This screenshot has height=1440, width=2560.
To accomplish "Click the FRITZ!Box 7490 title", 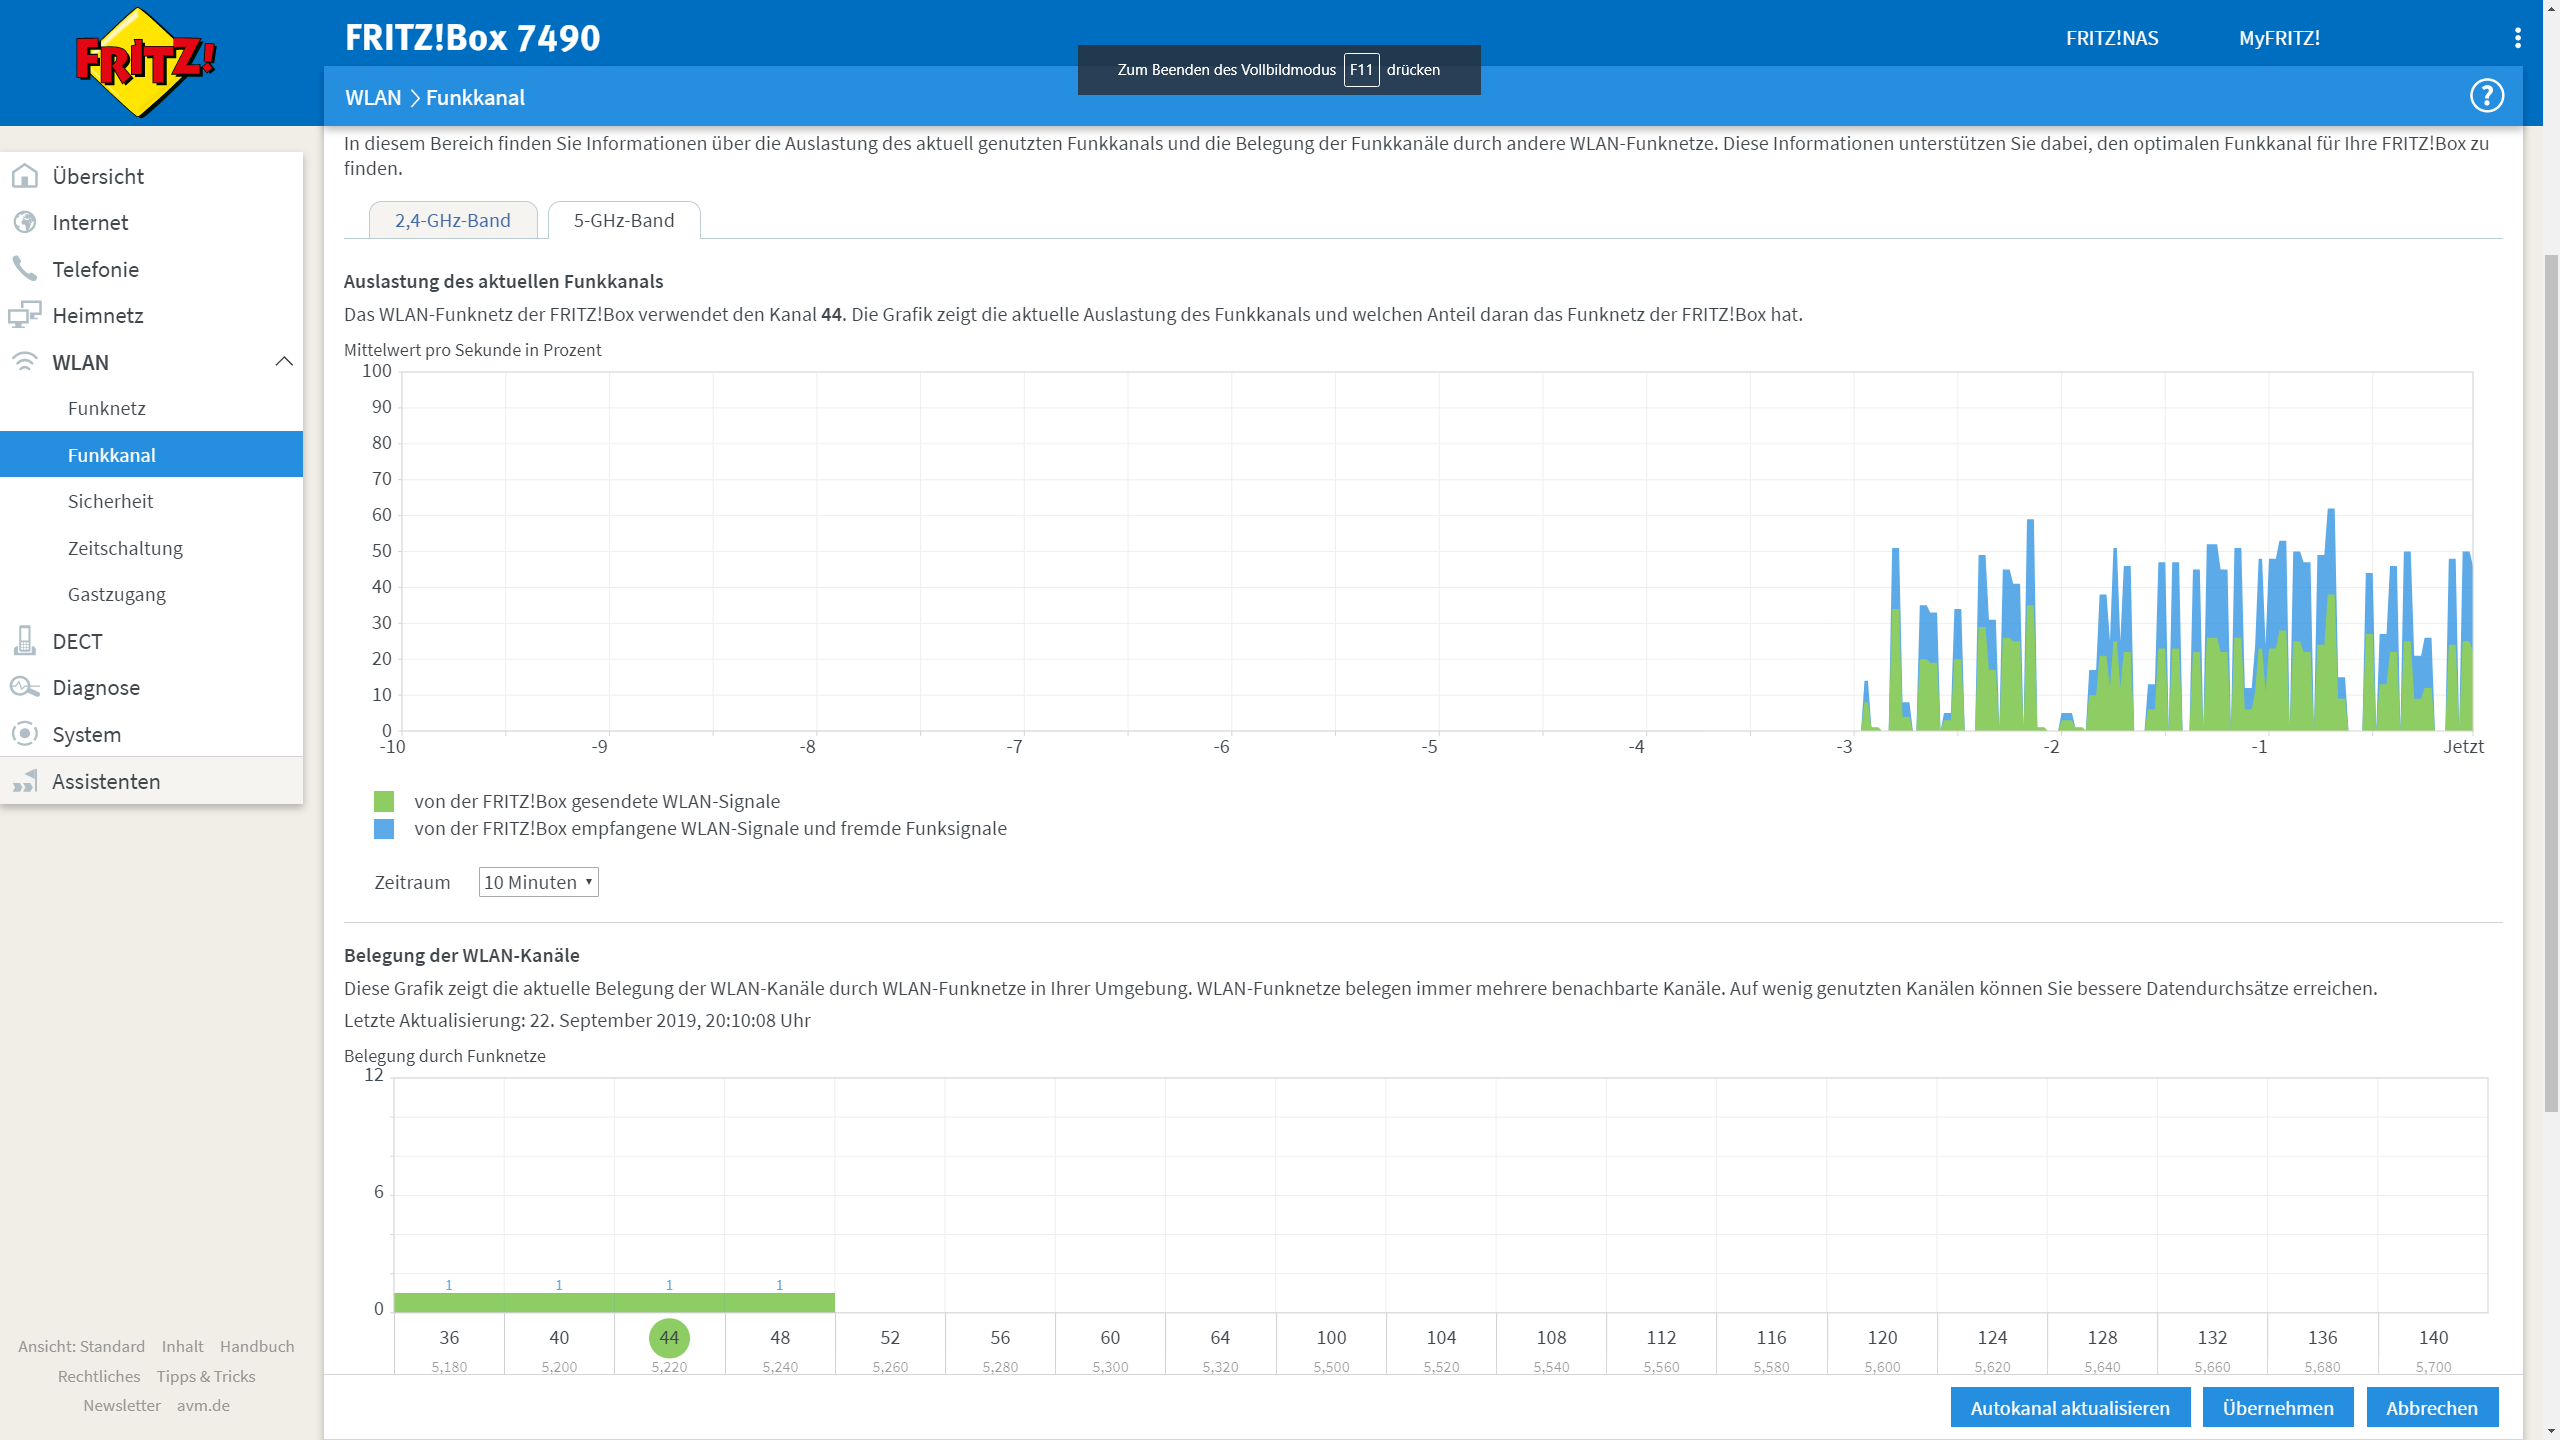I will point(472,38).
